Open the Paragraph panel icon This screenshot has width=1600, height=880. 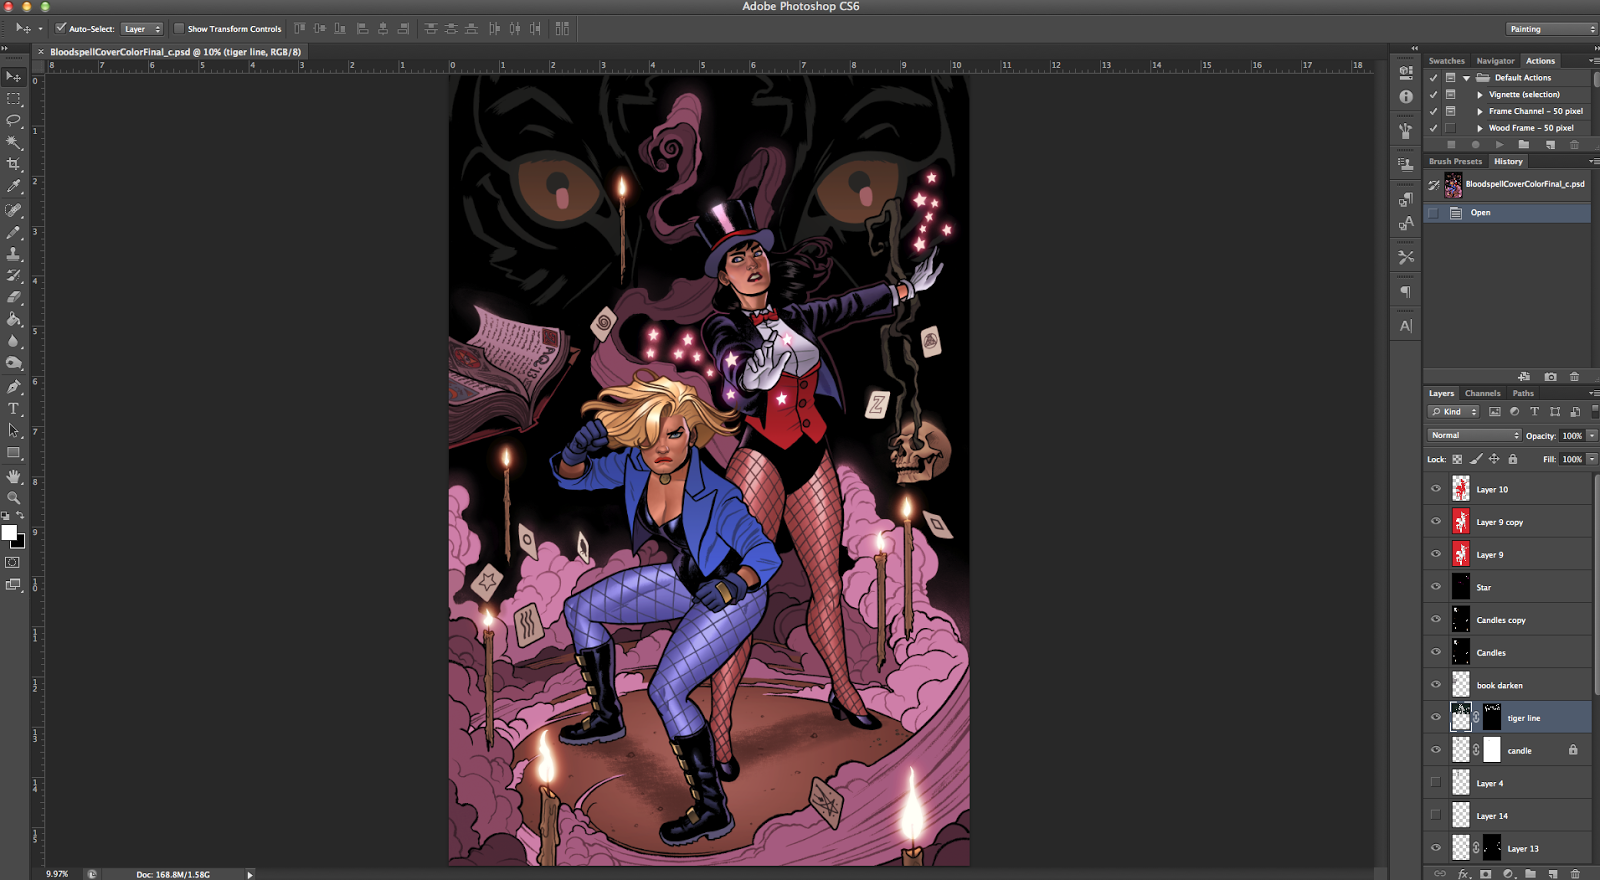(x=1406, y=292)
